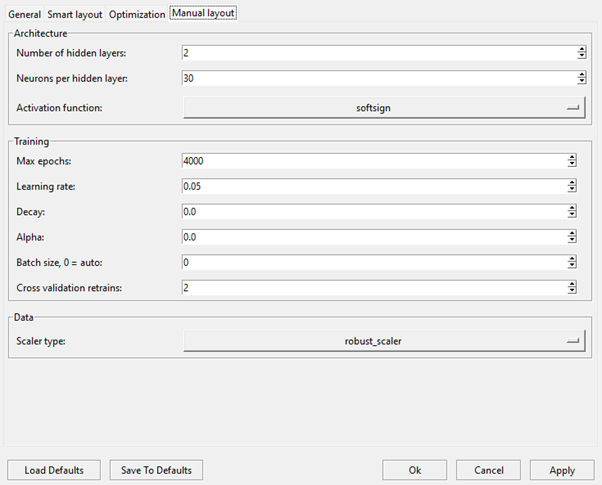The height and width of the screenshot is (485, 602).
Task: Decrease Decay value with down arrow
Action: (x=572, y=215)
